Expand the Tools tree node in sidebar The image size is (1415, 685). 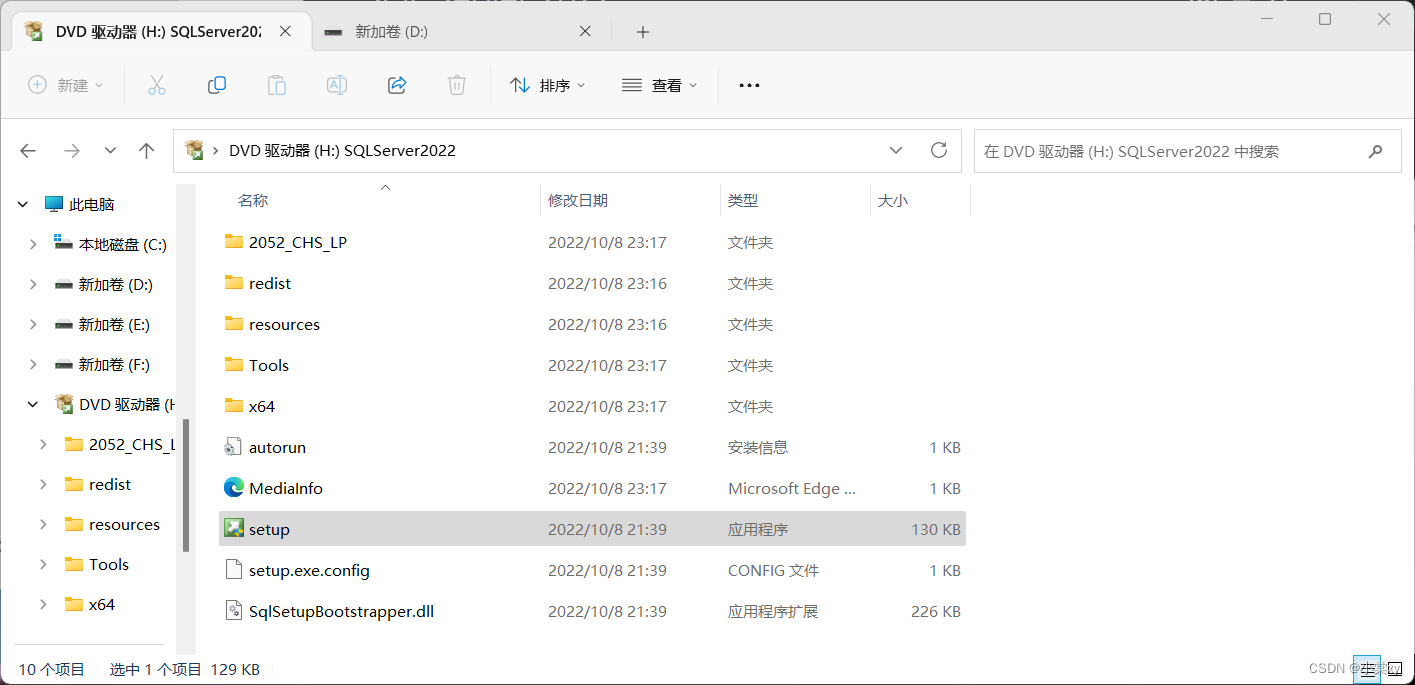43,564
